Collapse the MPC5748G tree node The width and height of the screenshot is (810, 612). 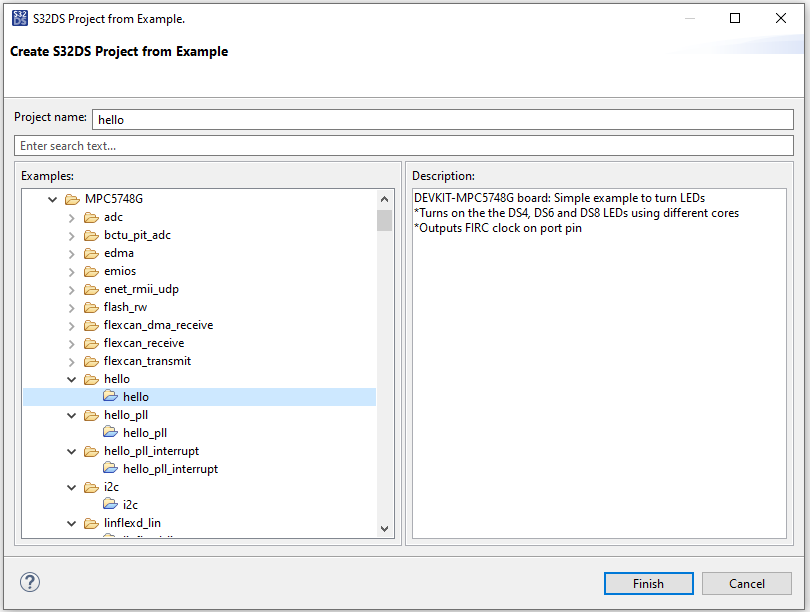pos(53,199)
